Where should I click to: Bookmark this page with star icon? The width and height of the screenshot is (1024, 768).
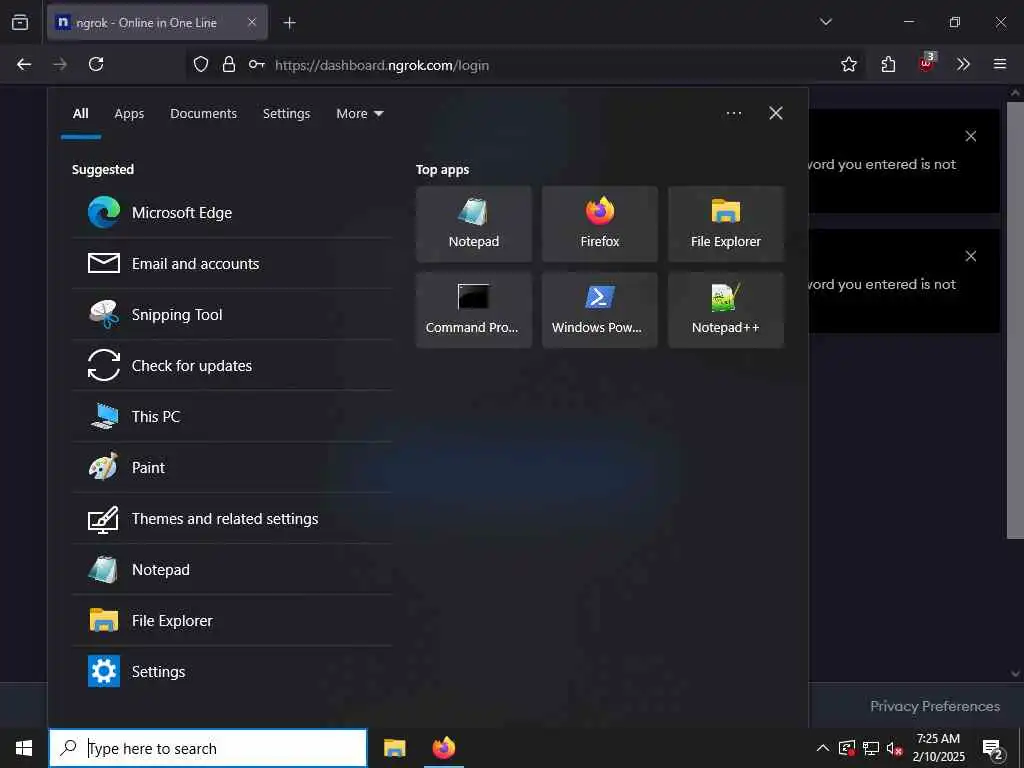[x=848, y=64]
